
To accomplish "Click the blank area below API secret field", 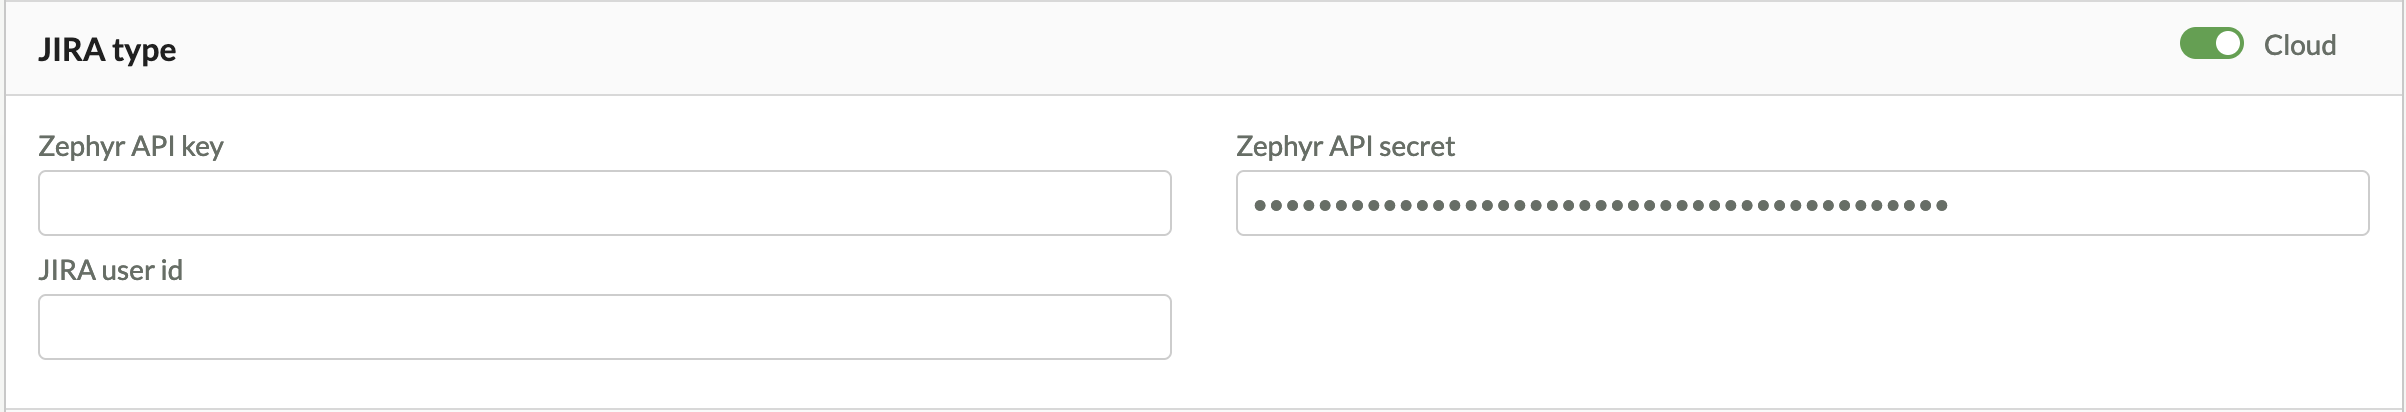I will pos(1800,320).
